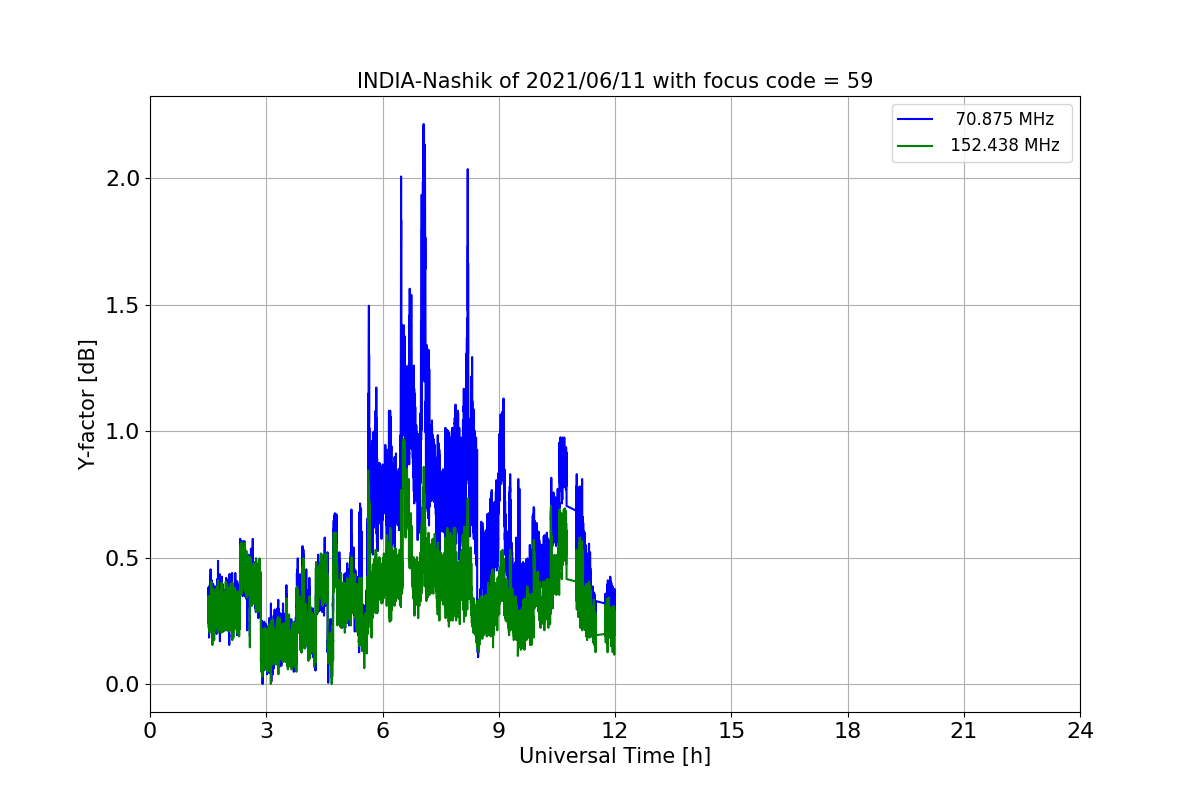Click x-axis tick label 18
1200x800 pixels.
click(847, 730)
